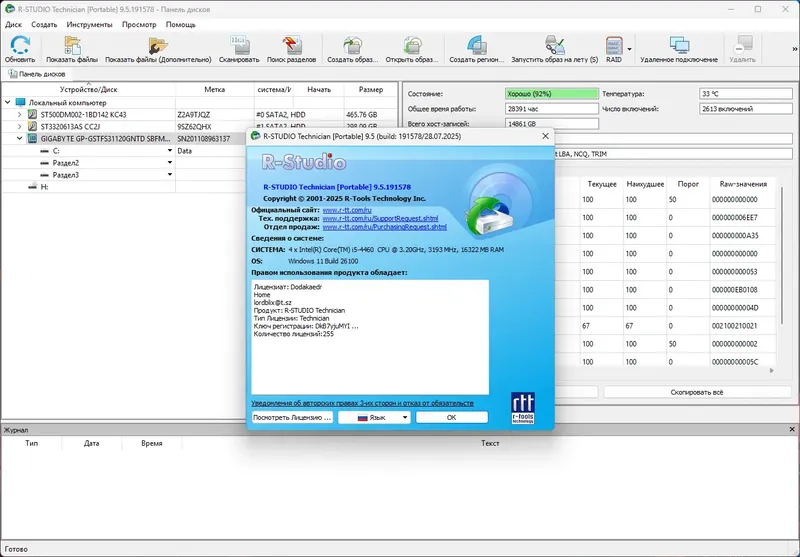
Task: Start Сканировать scan tool
Action: pos(239,45)
